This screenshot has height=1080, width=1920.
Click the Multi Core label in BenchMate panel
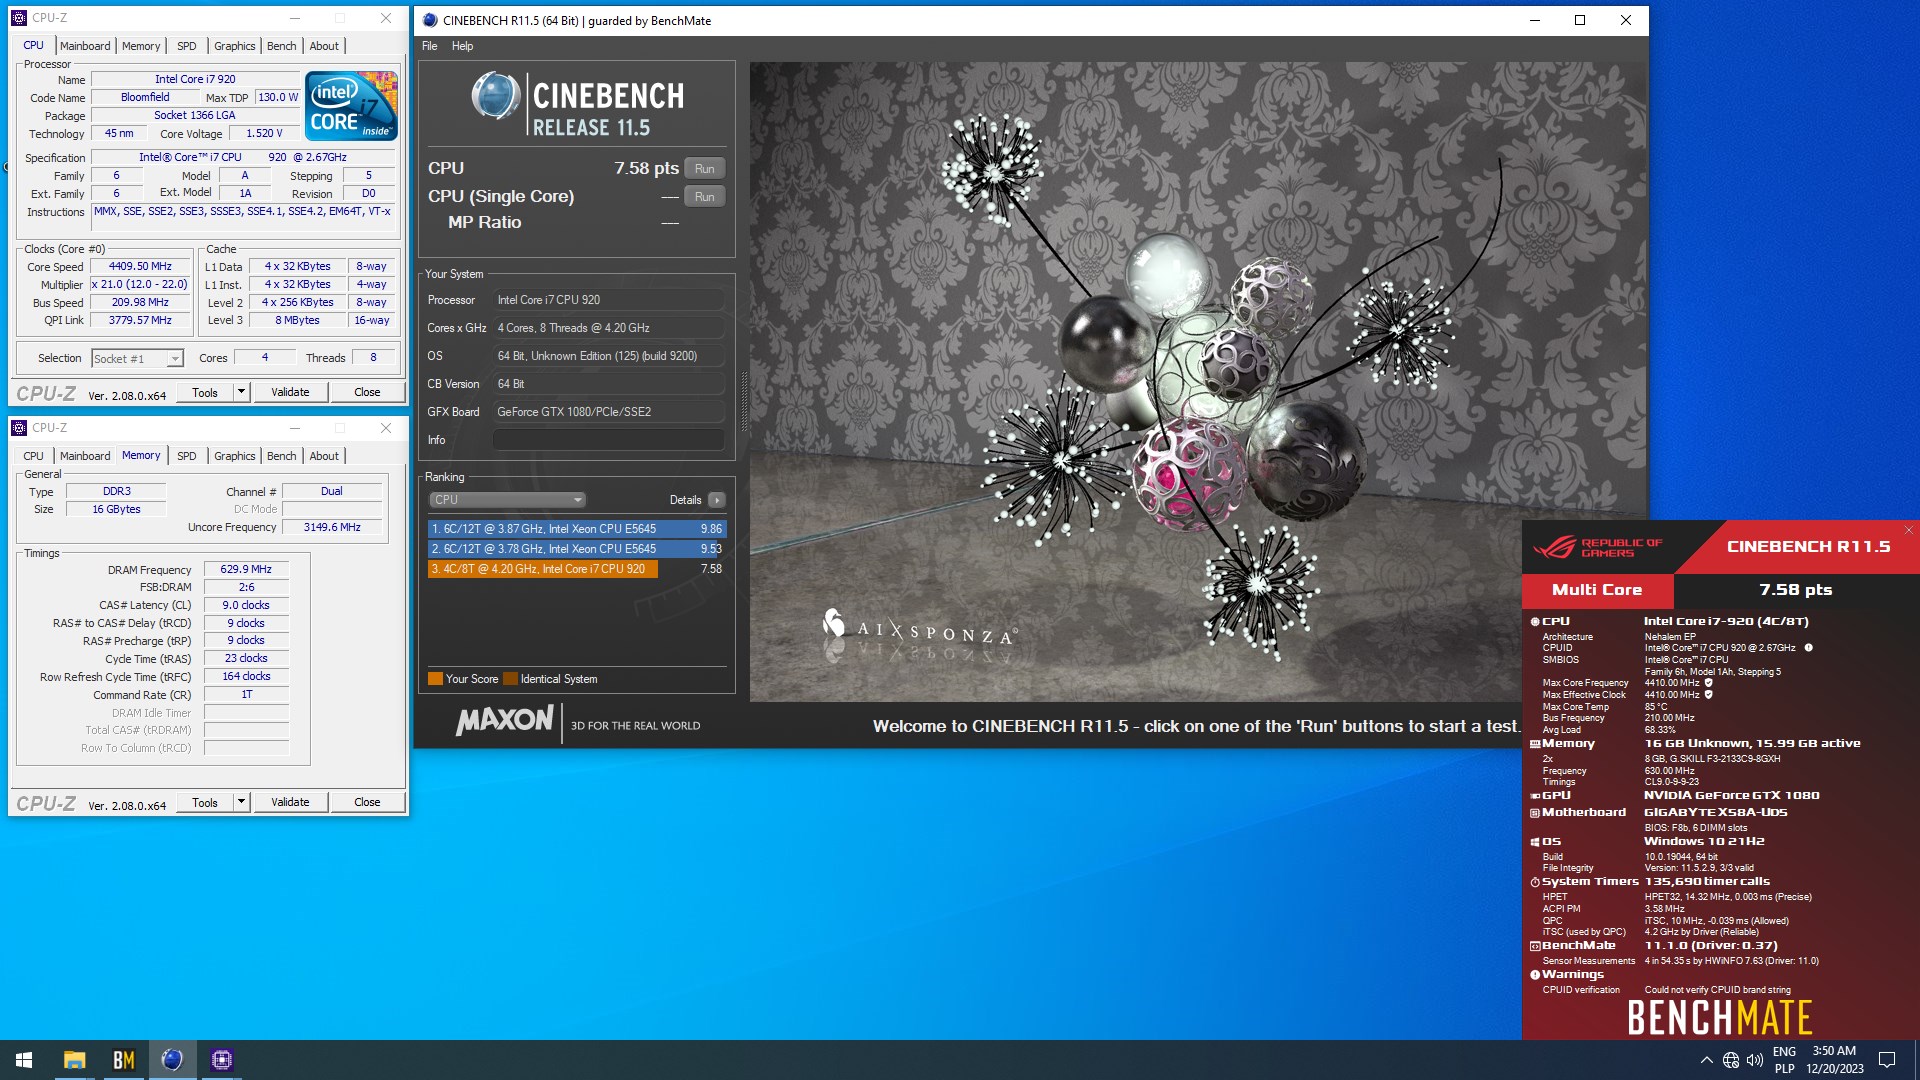coord(1597,590)
